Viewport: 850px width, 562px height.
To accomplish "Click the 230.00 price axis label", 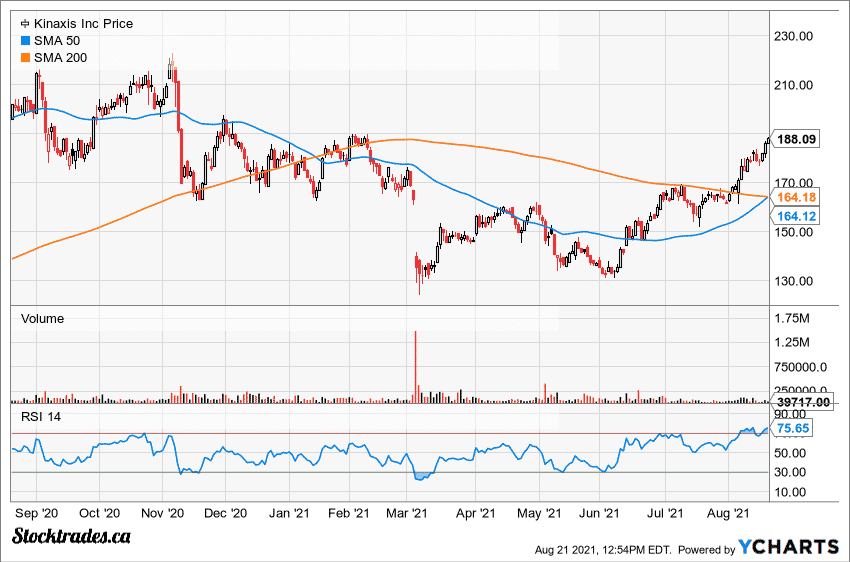I will pyautogui.click(x=802, y=37).
